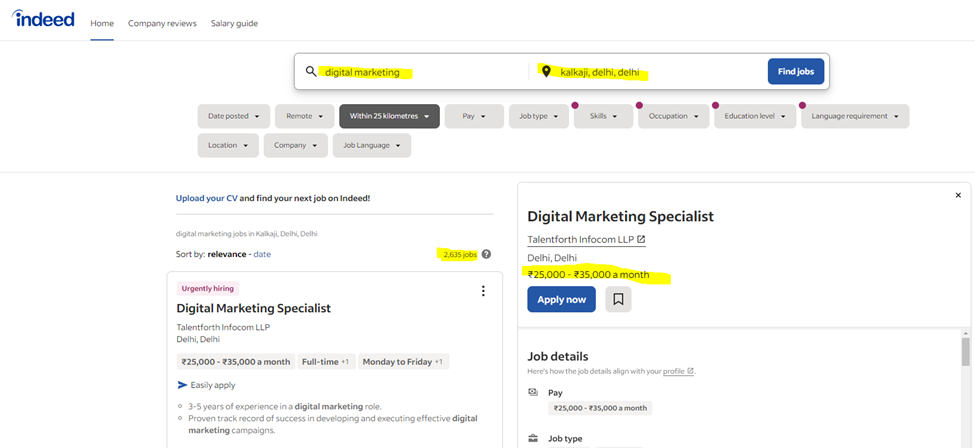Open the Company reviews tab

[162, 23]
